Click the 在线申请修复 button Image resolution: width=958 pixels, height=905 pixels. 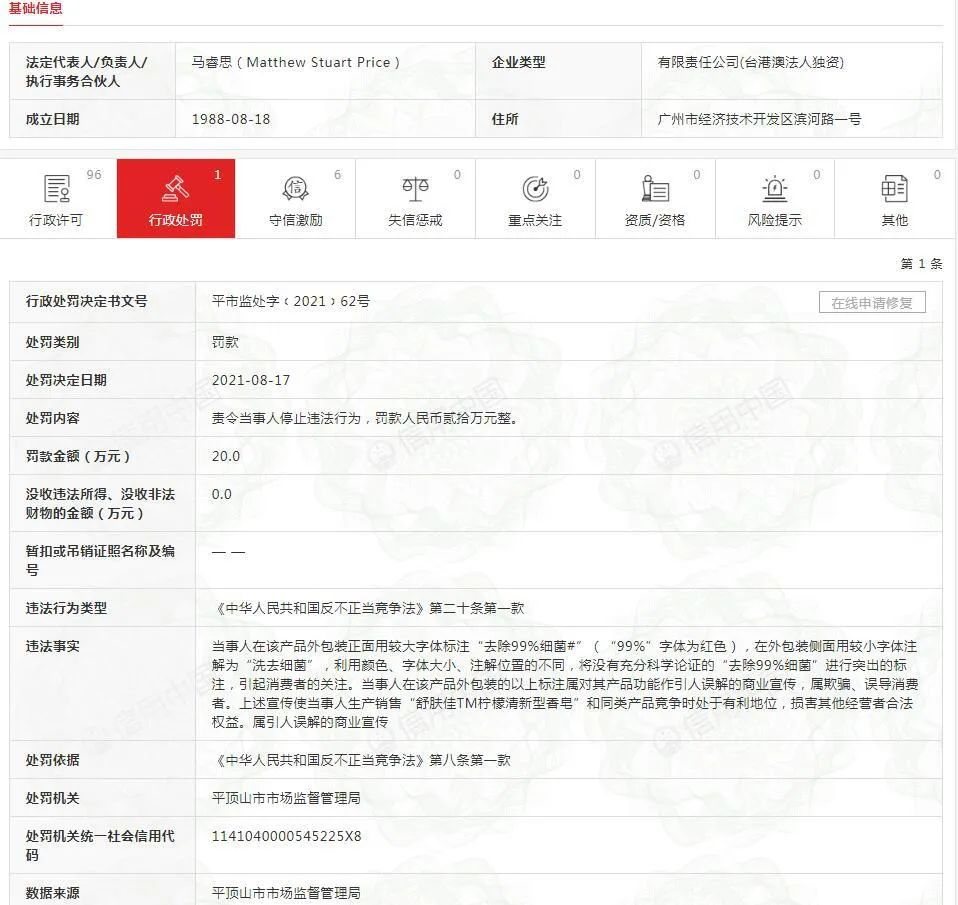click(x=873, y=302)
